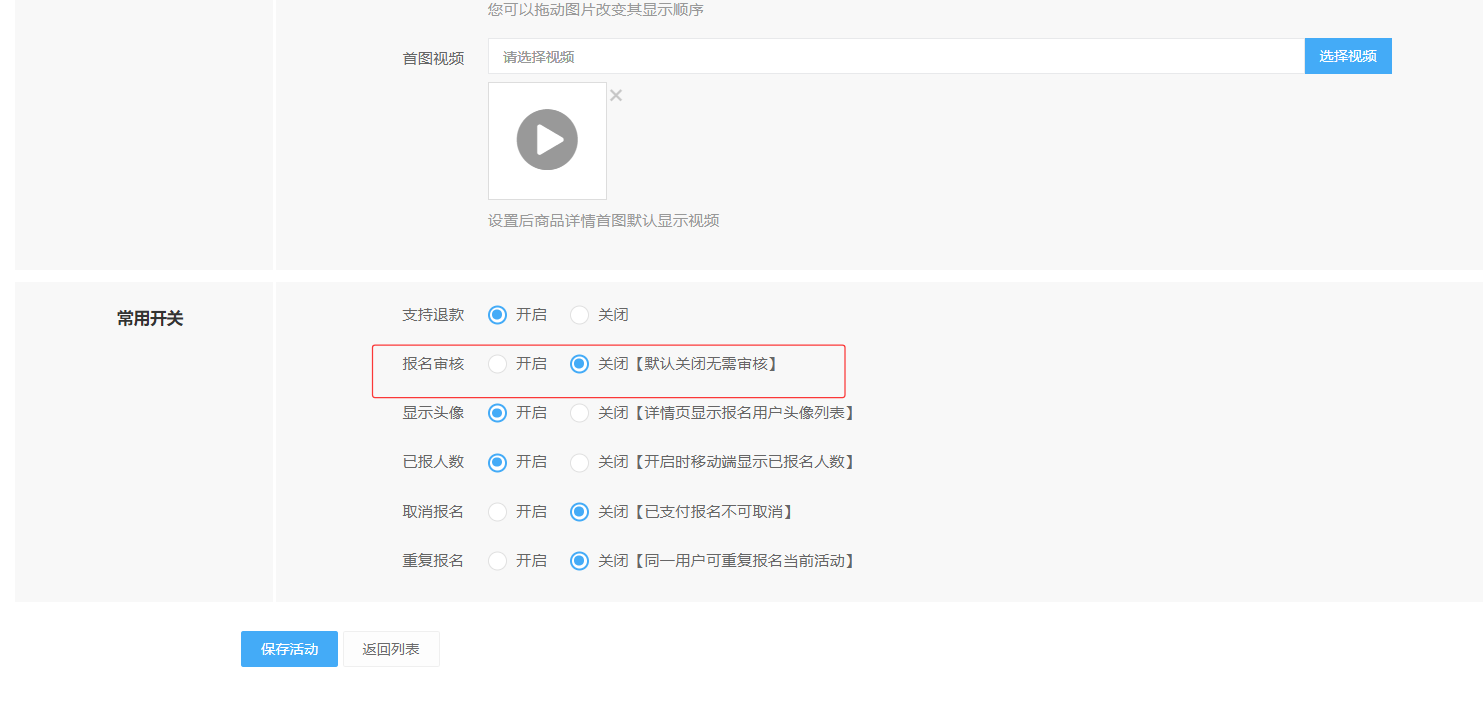Click the 选择视频 button
1483x705 pixels.
pyautogui.click(x=1348, y=56)
